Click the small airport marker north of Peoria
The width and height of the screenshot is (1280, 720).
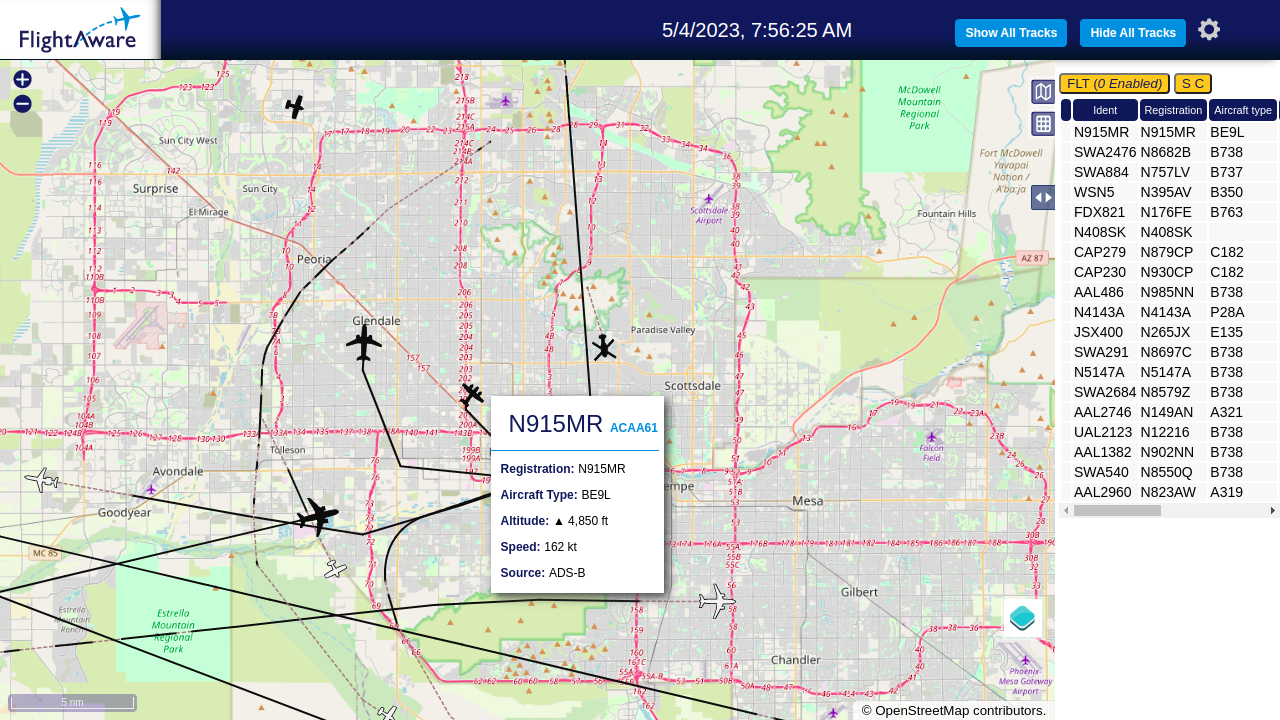[505, 100]
